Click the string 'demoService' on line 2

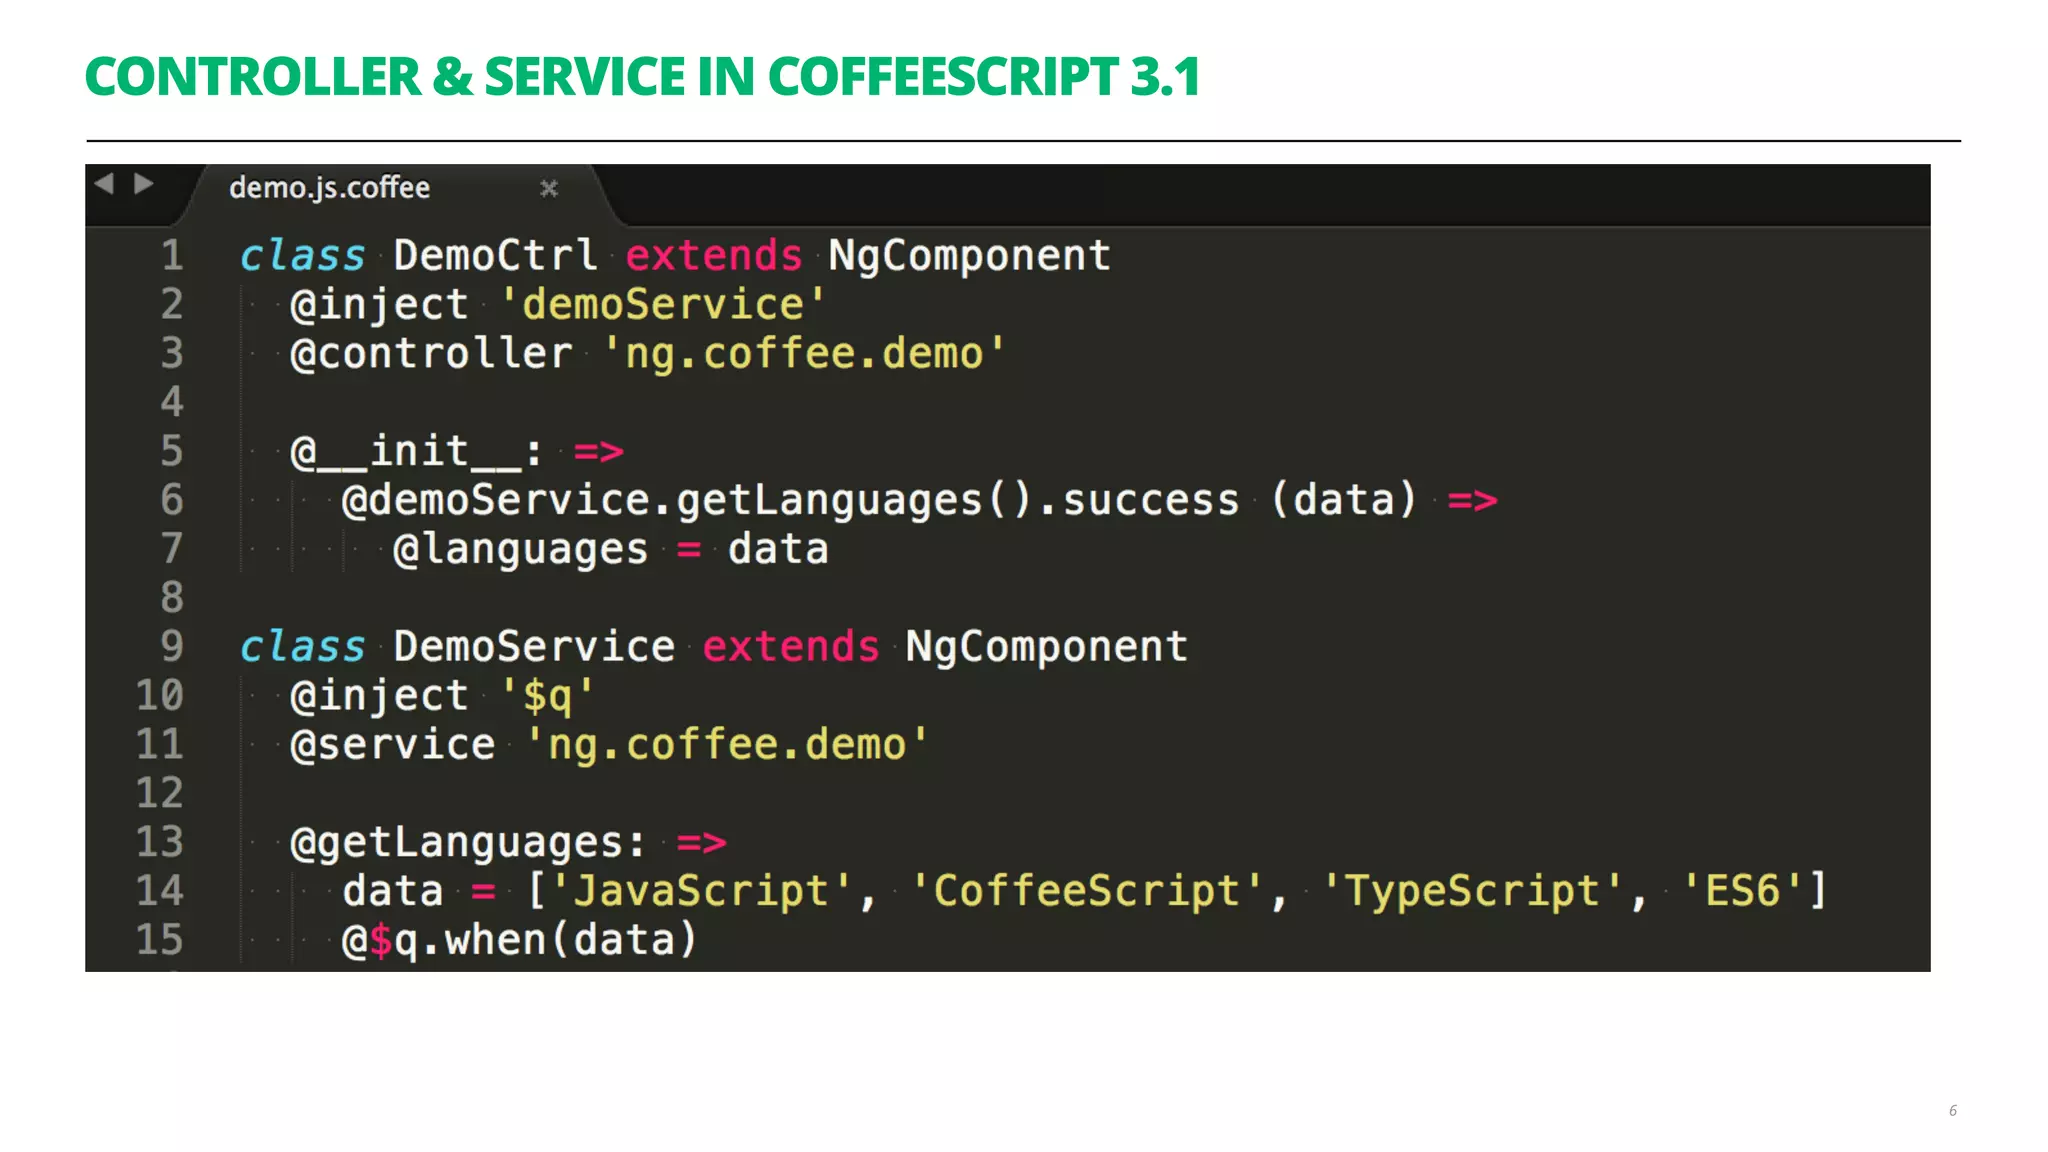(x=662, y=304)
